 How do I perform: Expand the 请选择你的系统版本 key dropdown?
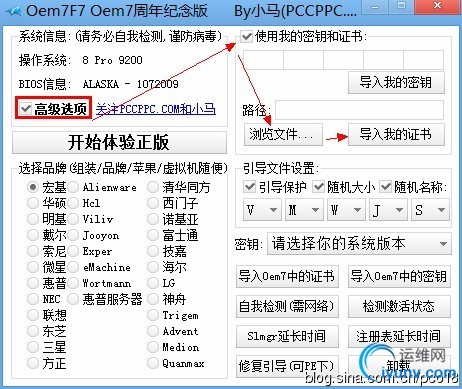pos(359,244)
